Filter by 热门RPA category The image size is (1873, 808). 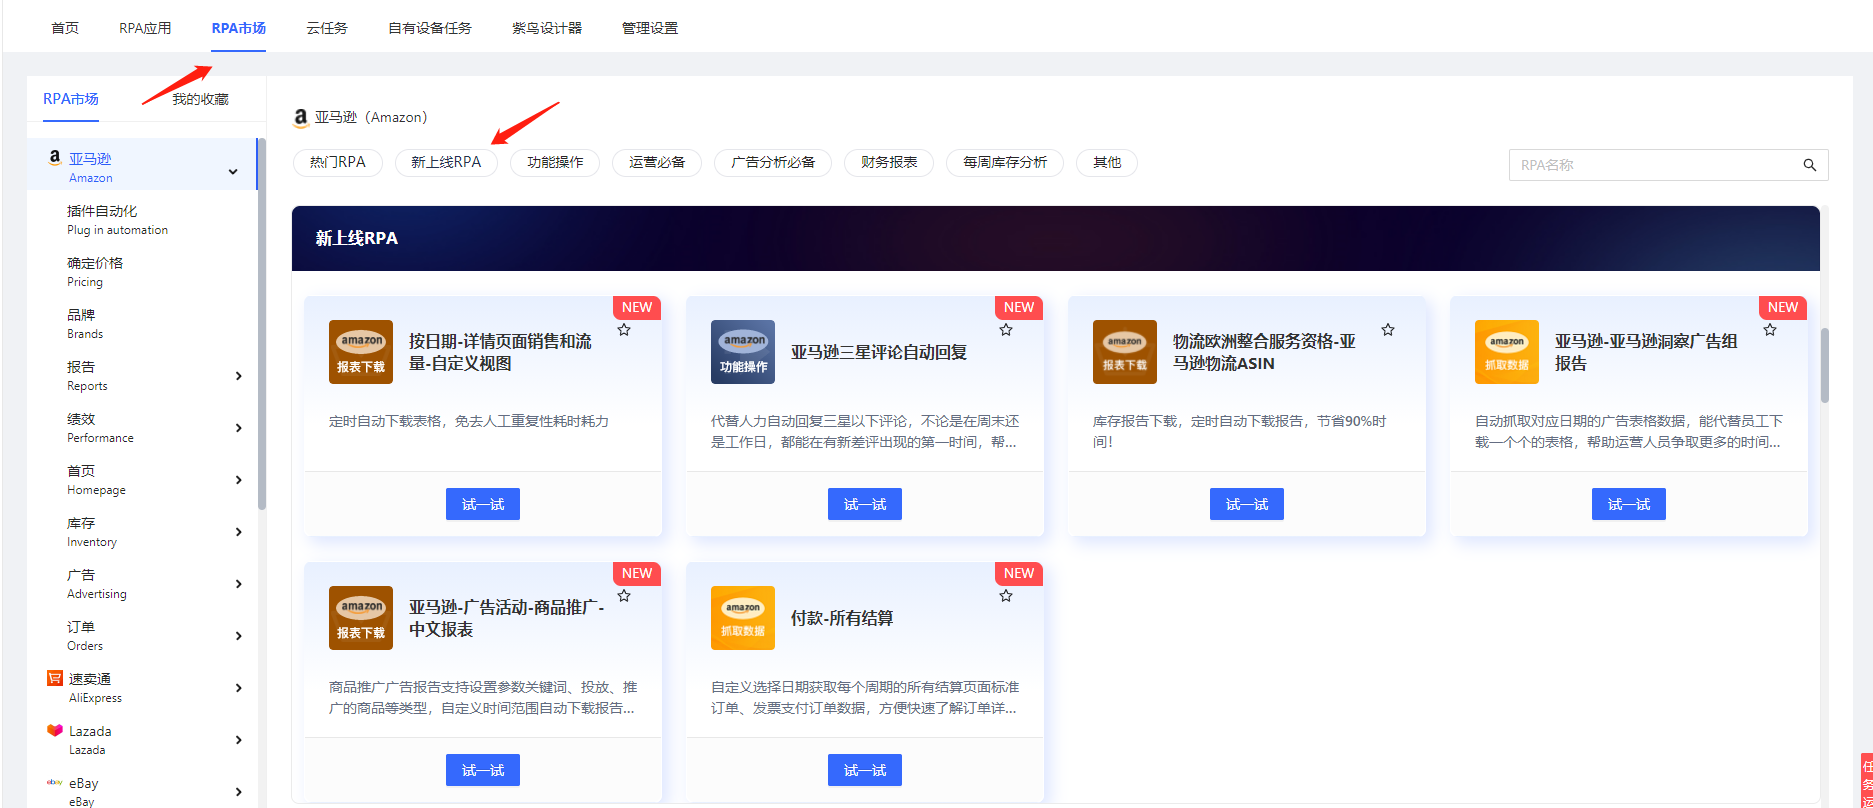click(338, 162)
